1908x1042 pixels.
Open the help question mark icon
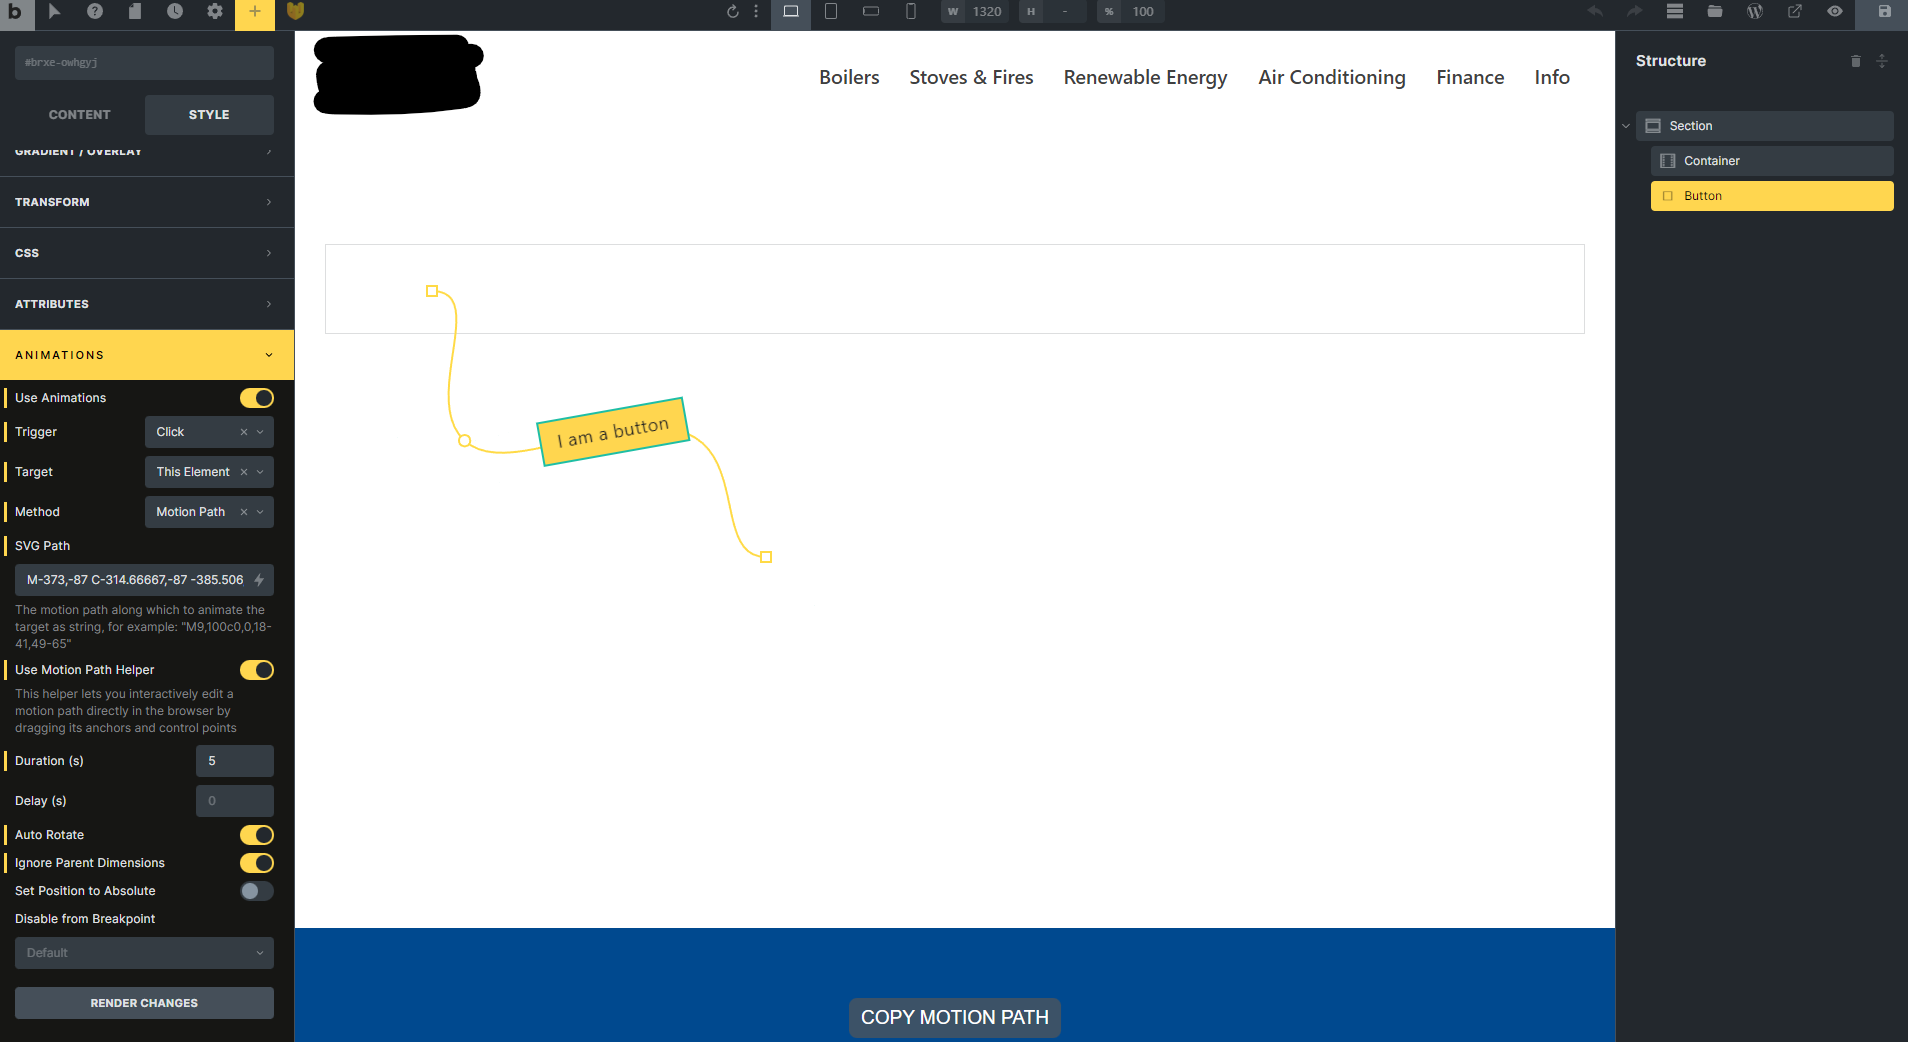95,12
